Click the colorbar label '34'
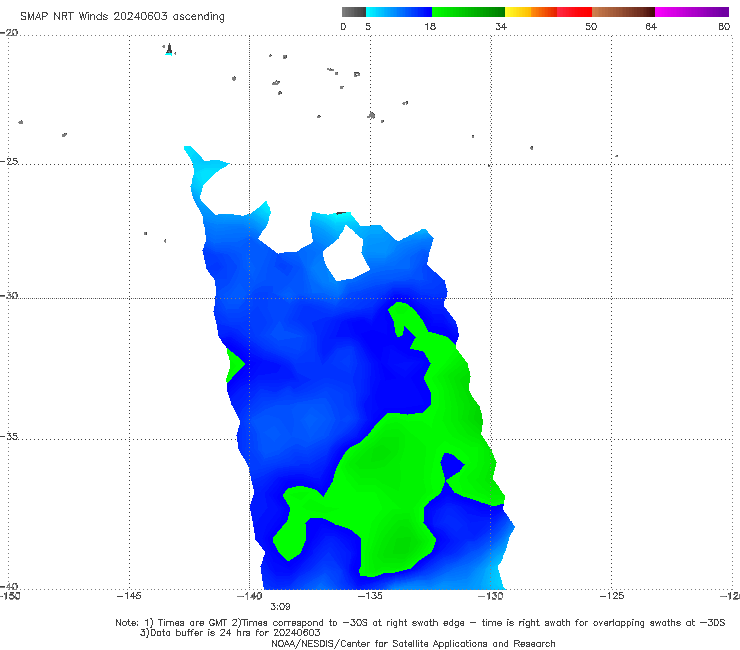 point(501,26)
